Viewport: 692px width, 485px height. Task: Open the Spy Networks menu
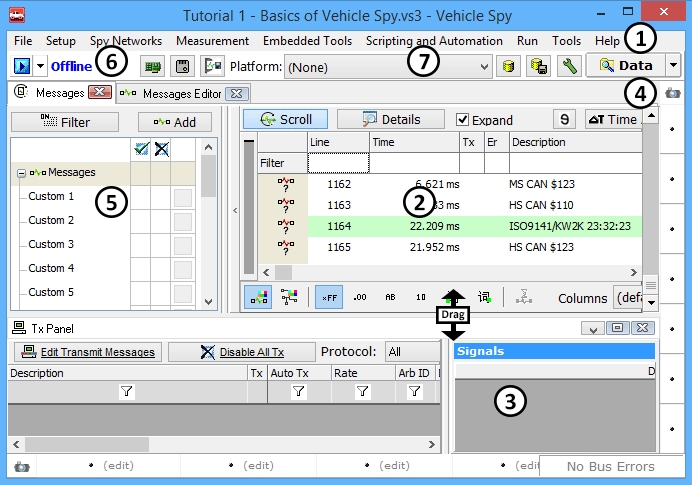coord(126,41)
